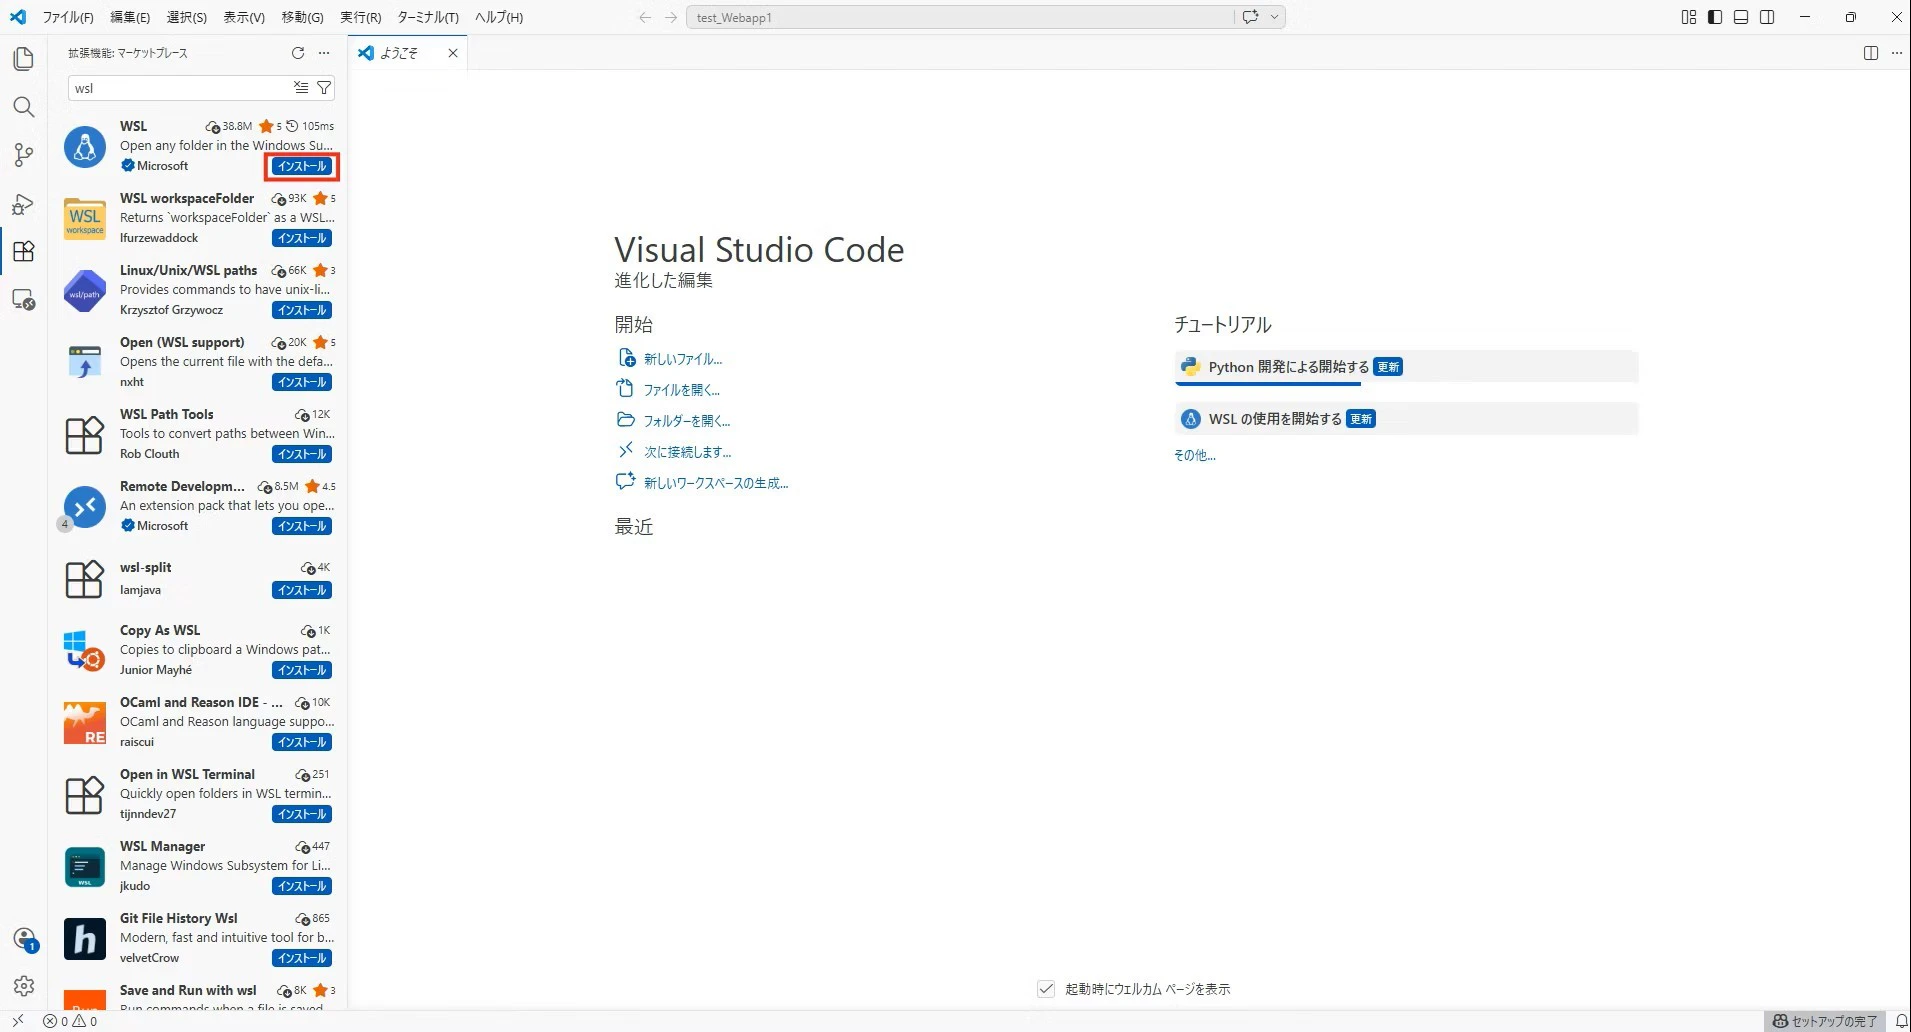
Task: Install Open (WSL support) extension
Action: coord(302,382)
